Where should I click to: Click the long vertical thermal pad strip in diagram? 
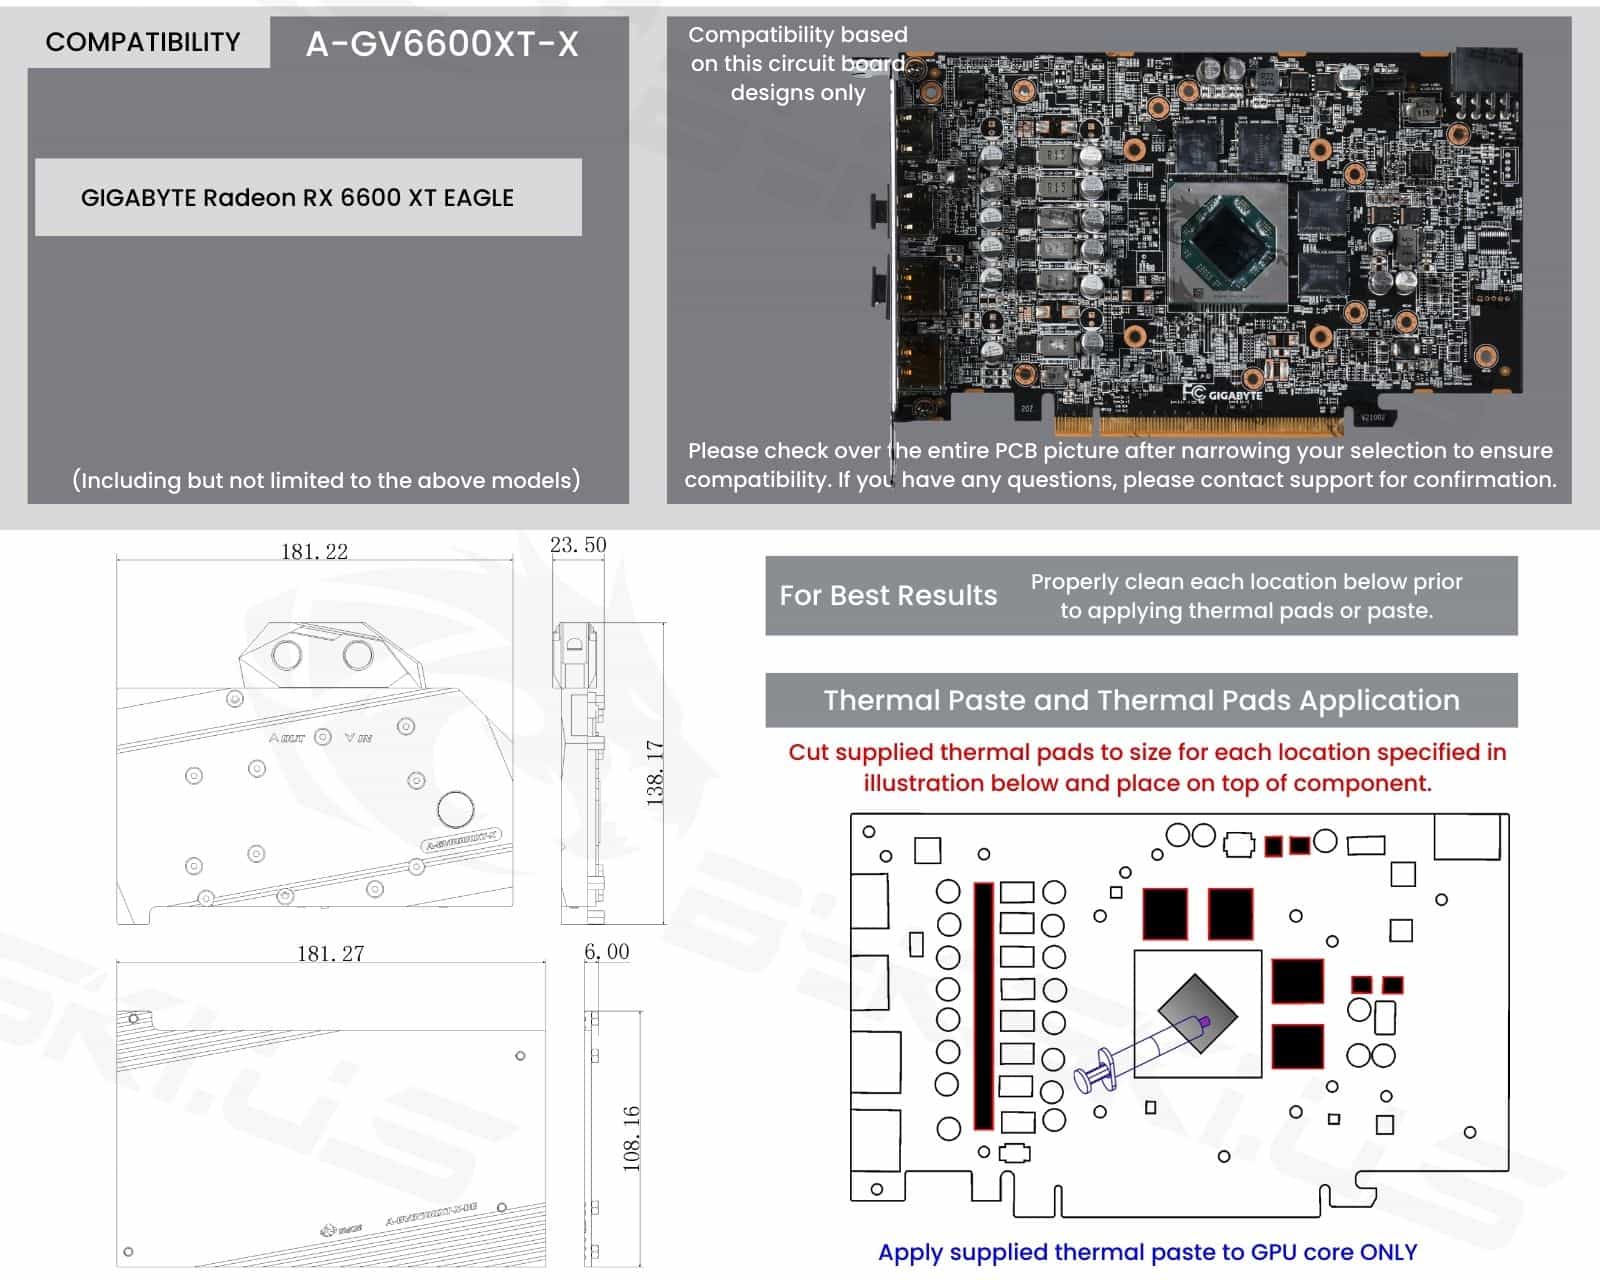[x=984, y=1006]
